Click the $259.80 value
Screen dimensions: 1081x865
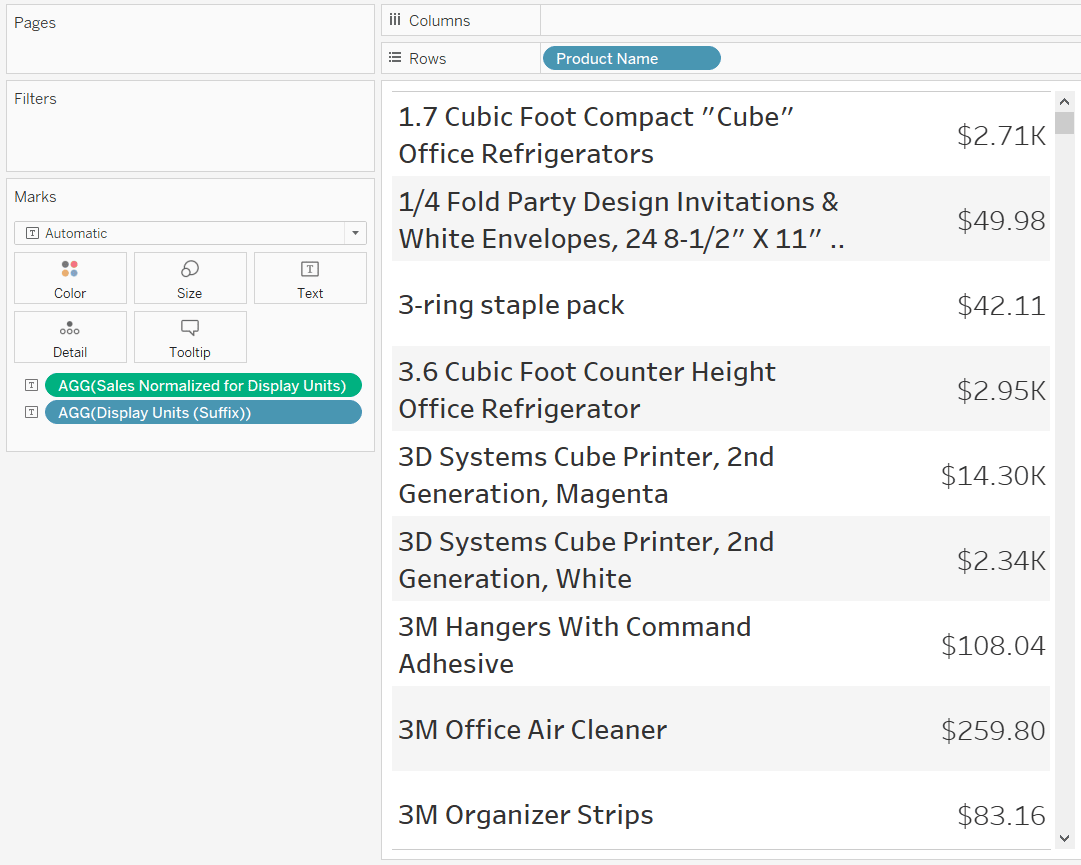pyautogui.click(x=993, y=731)
